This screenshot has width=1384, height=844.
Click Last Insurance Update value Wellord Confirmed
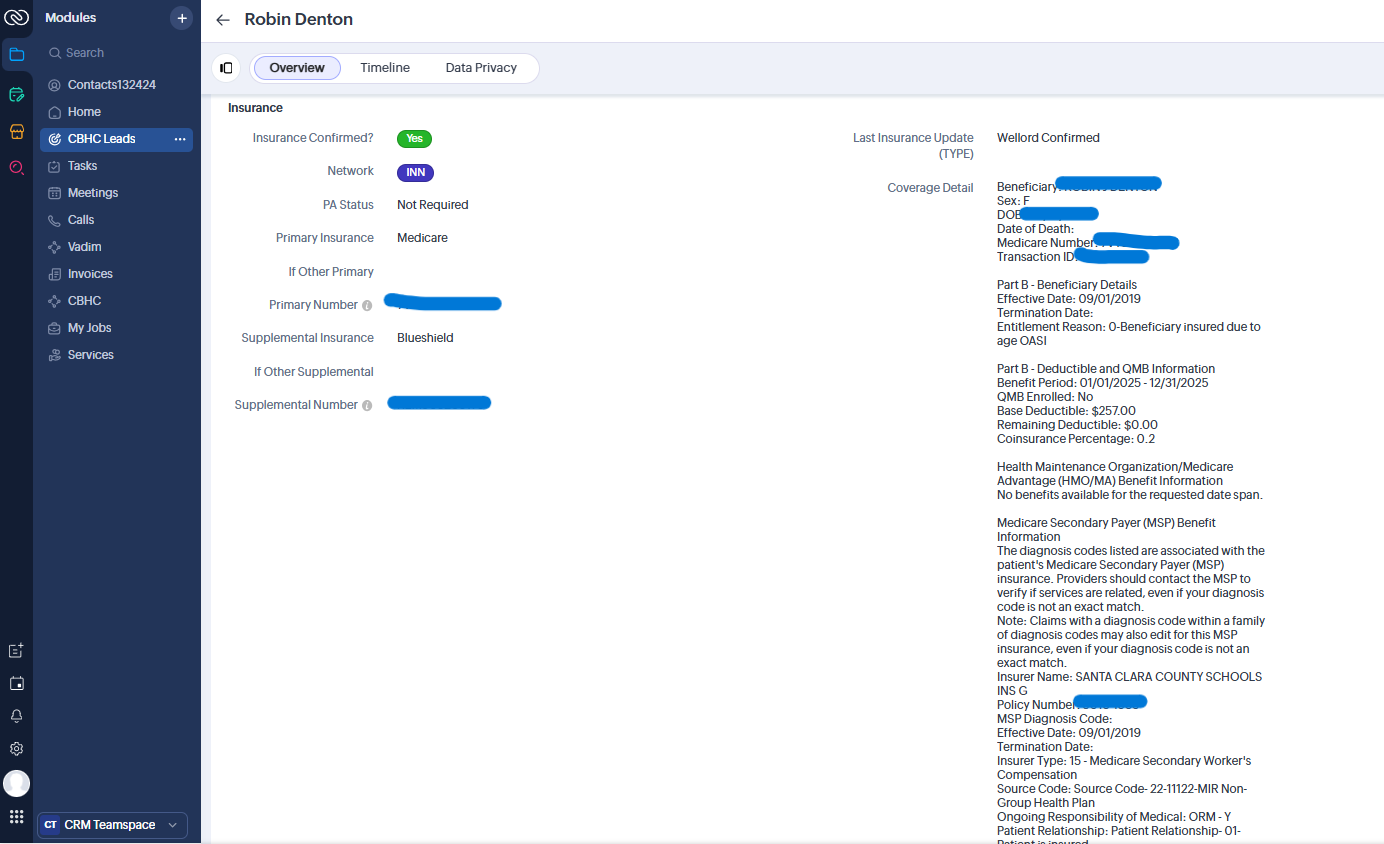coord(1048,138)
